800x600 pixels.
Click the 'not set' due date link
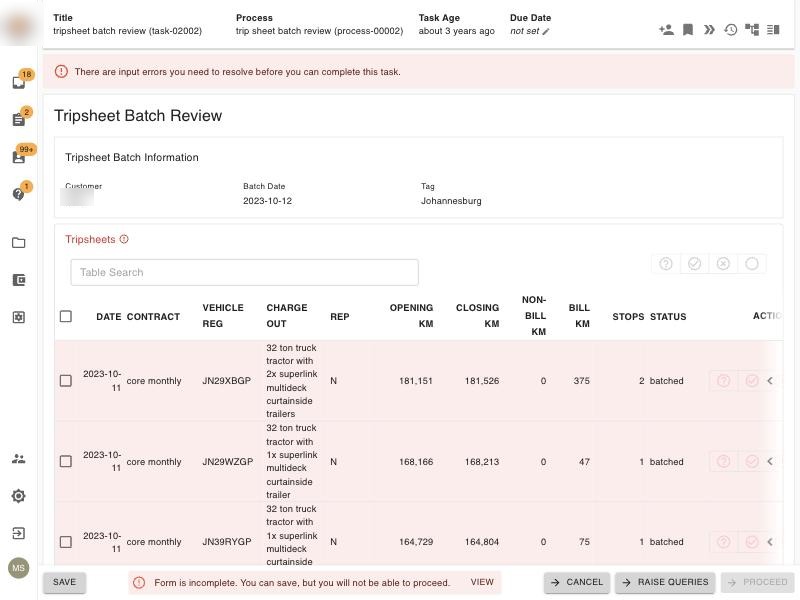click(524, 31)
